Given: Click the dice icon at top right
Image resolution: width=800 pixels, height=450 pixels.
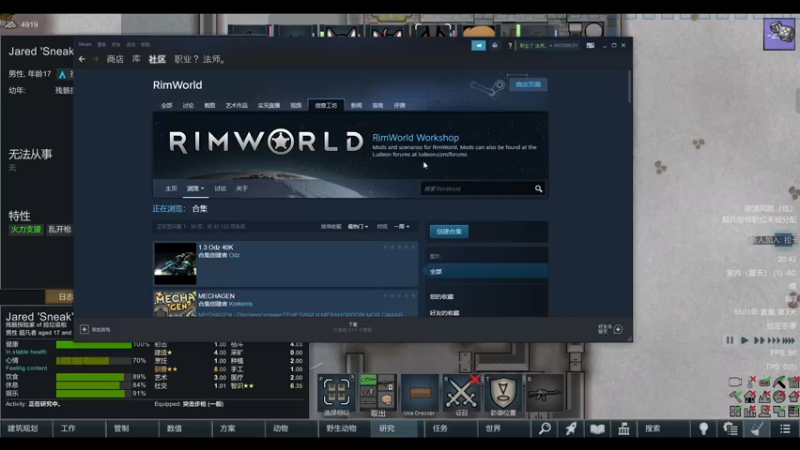Looking at the screenshot, I should pyautogui.click(x=779, y=34).
